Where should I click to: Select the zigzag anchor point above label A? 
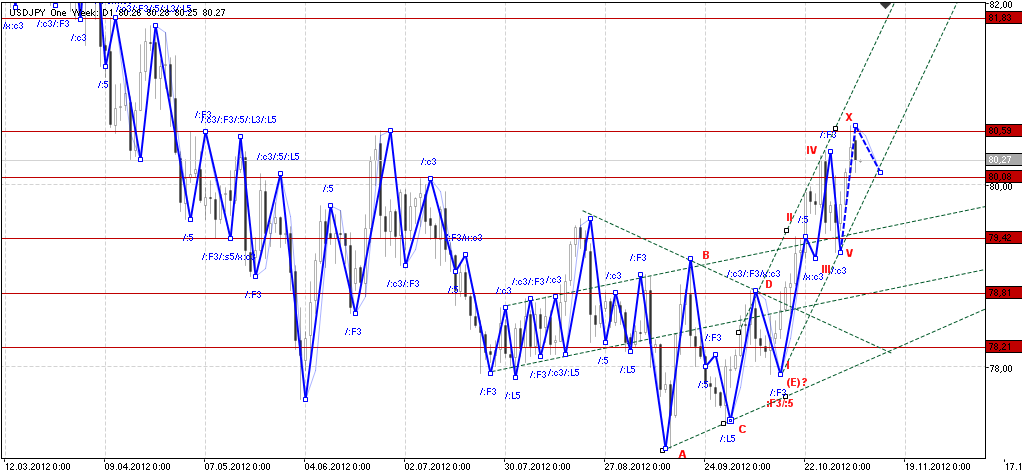[x=663, y=449]
